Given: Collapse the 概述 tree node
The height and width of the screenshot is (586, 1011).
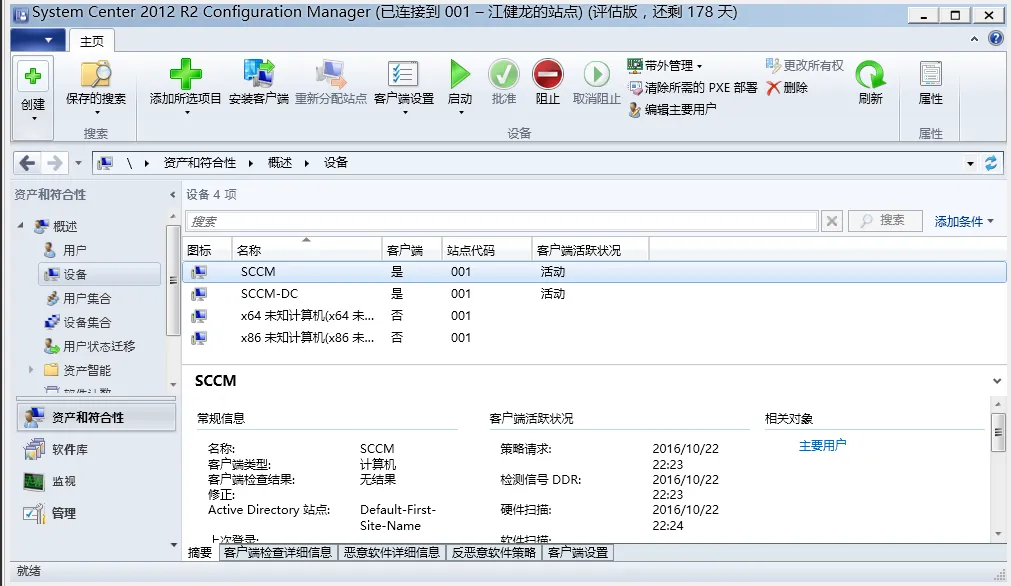Looking at the screenshot, I should click(x=20, y=226).
